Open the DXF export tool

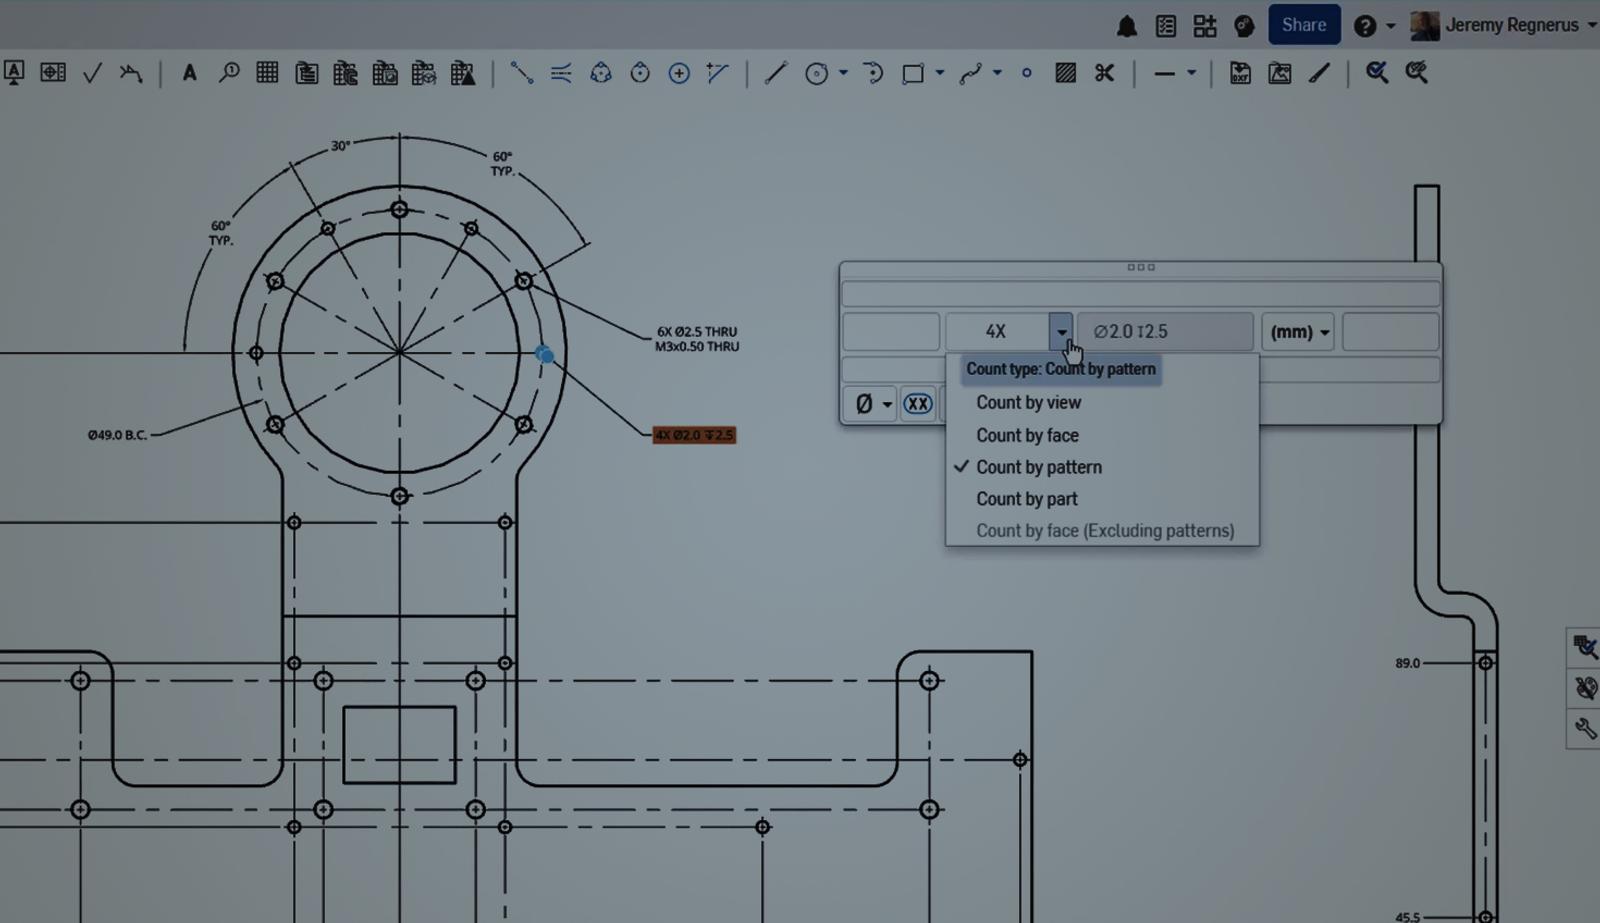click(1240, 72)
